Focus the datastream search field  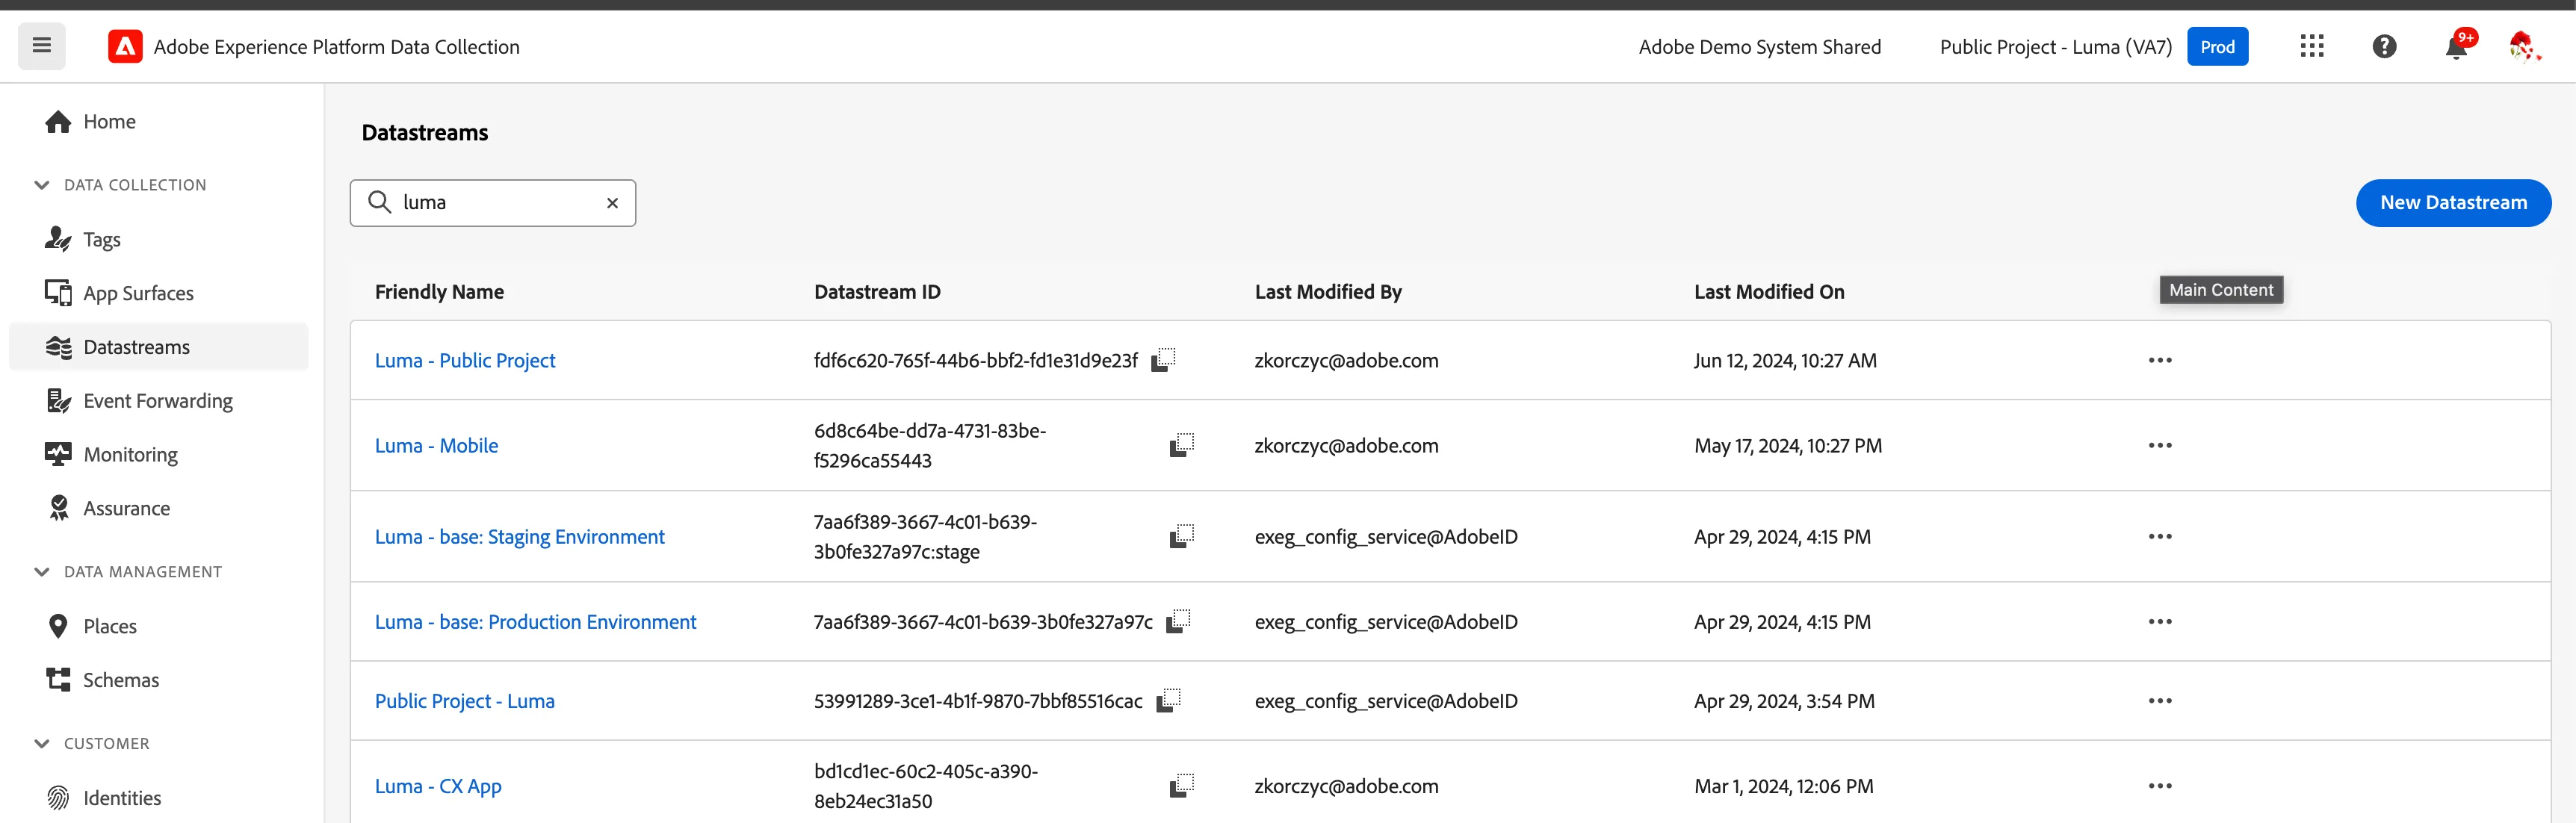[x=493, y=203]
